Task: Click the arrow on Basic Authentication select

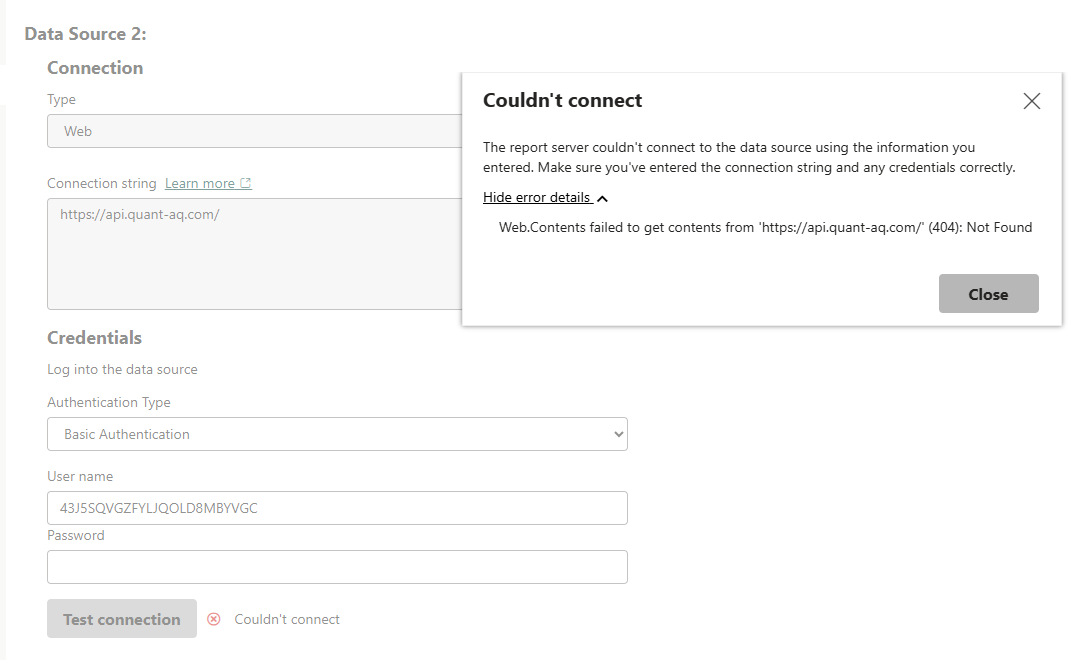Action: click(x=618, y=434)
